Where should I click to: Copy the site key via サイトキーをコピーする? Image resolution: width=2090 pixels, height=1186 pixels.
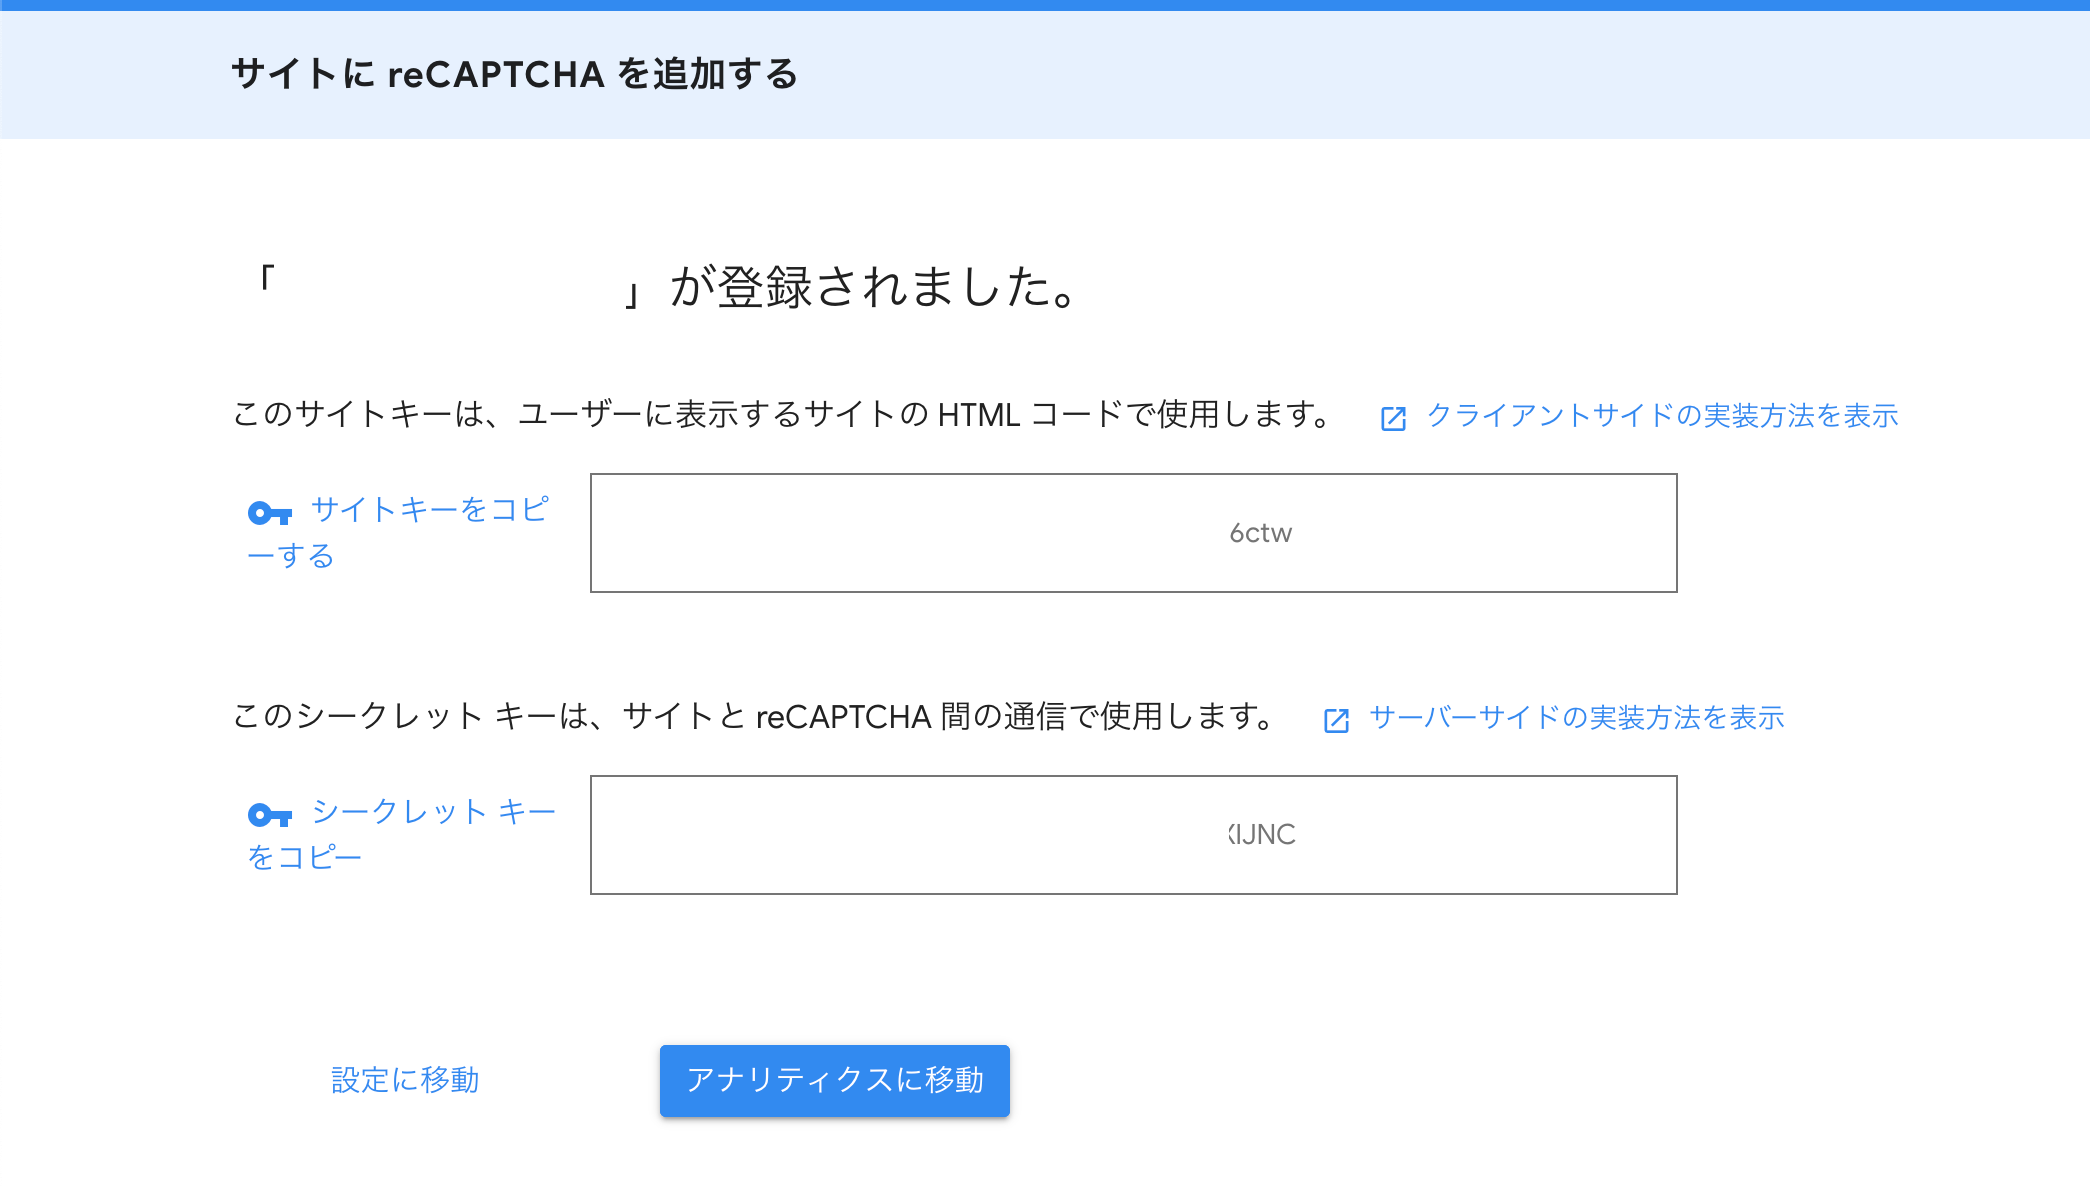pyautogui.click(x=398, y=532)
